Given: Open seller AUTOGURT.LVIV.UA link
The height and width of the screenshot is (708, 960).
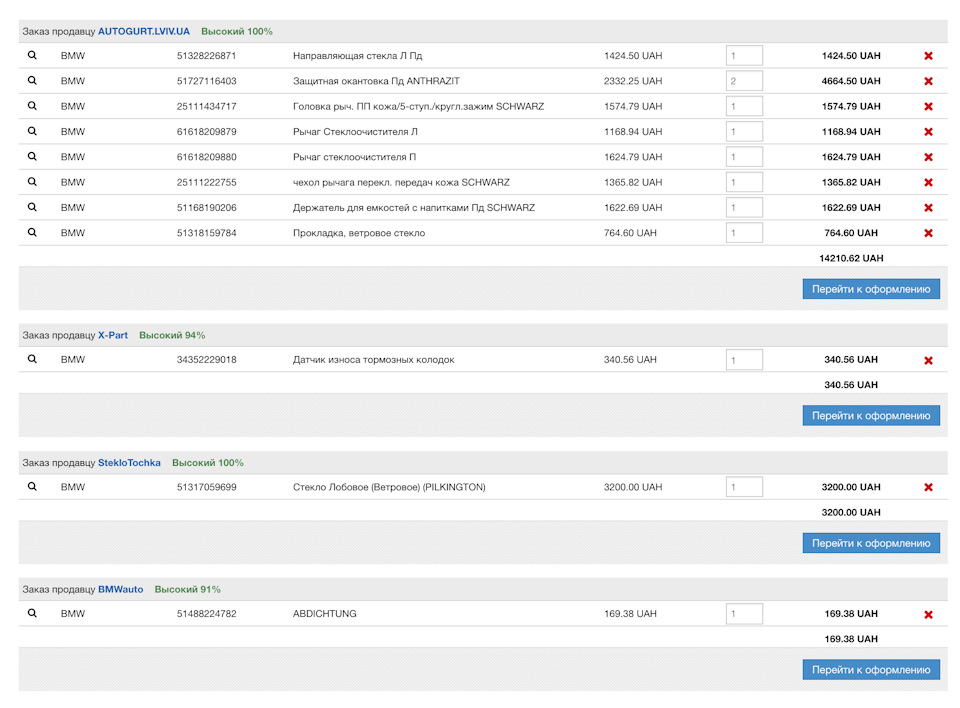Looking at the screenshot, I should (143, 31).
